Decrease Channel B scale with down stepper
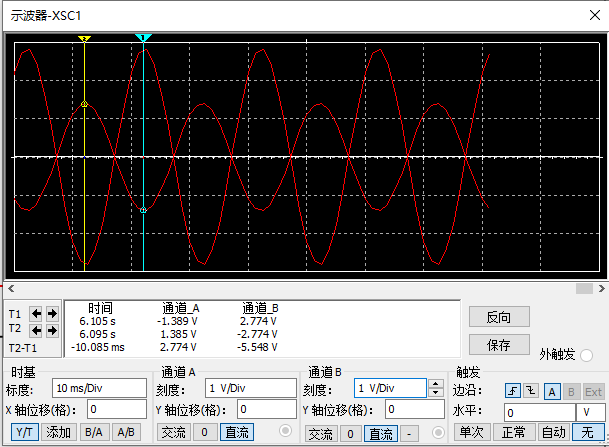The width and height of the screenshot is (609, 447). (x=435, y=393)
